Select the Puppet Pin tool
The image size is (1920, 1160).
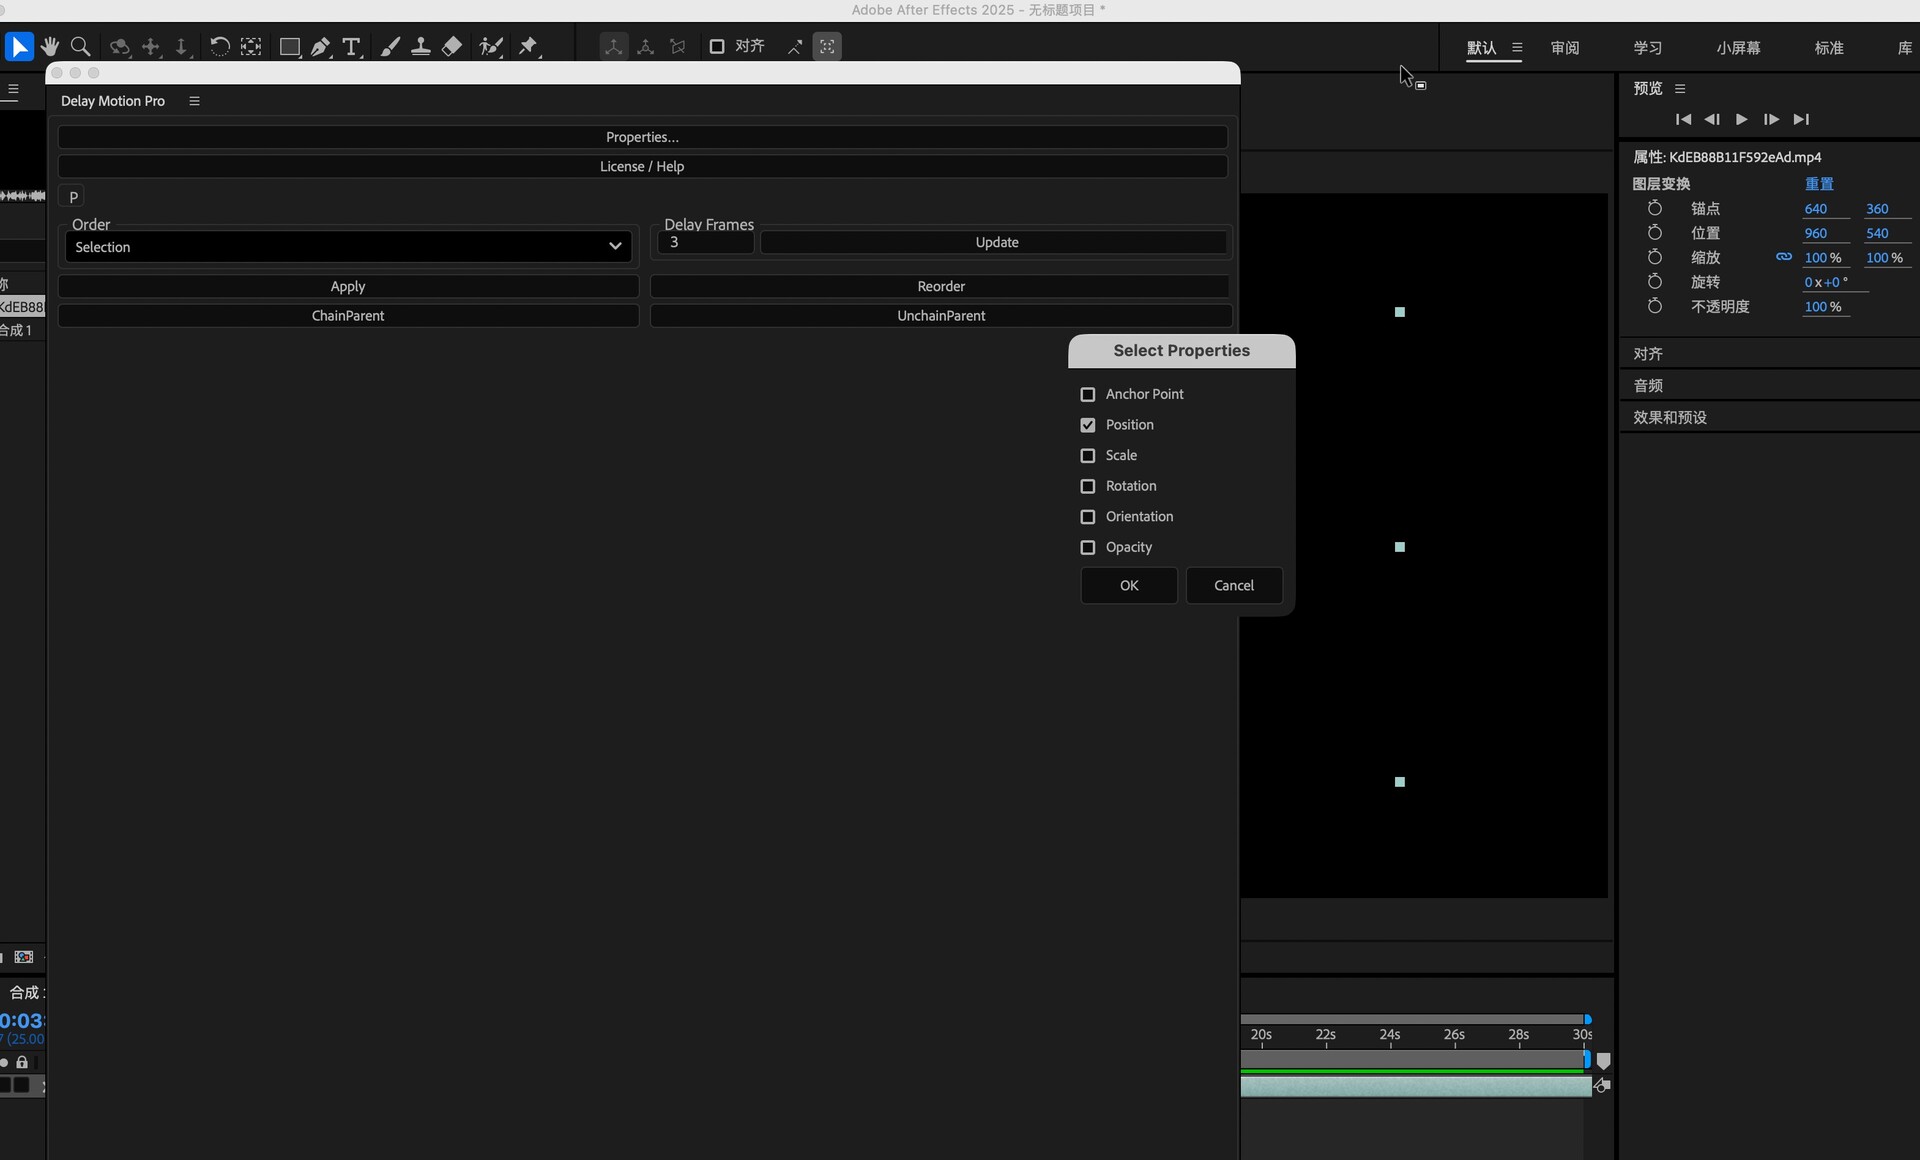528,46
